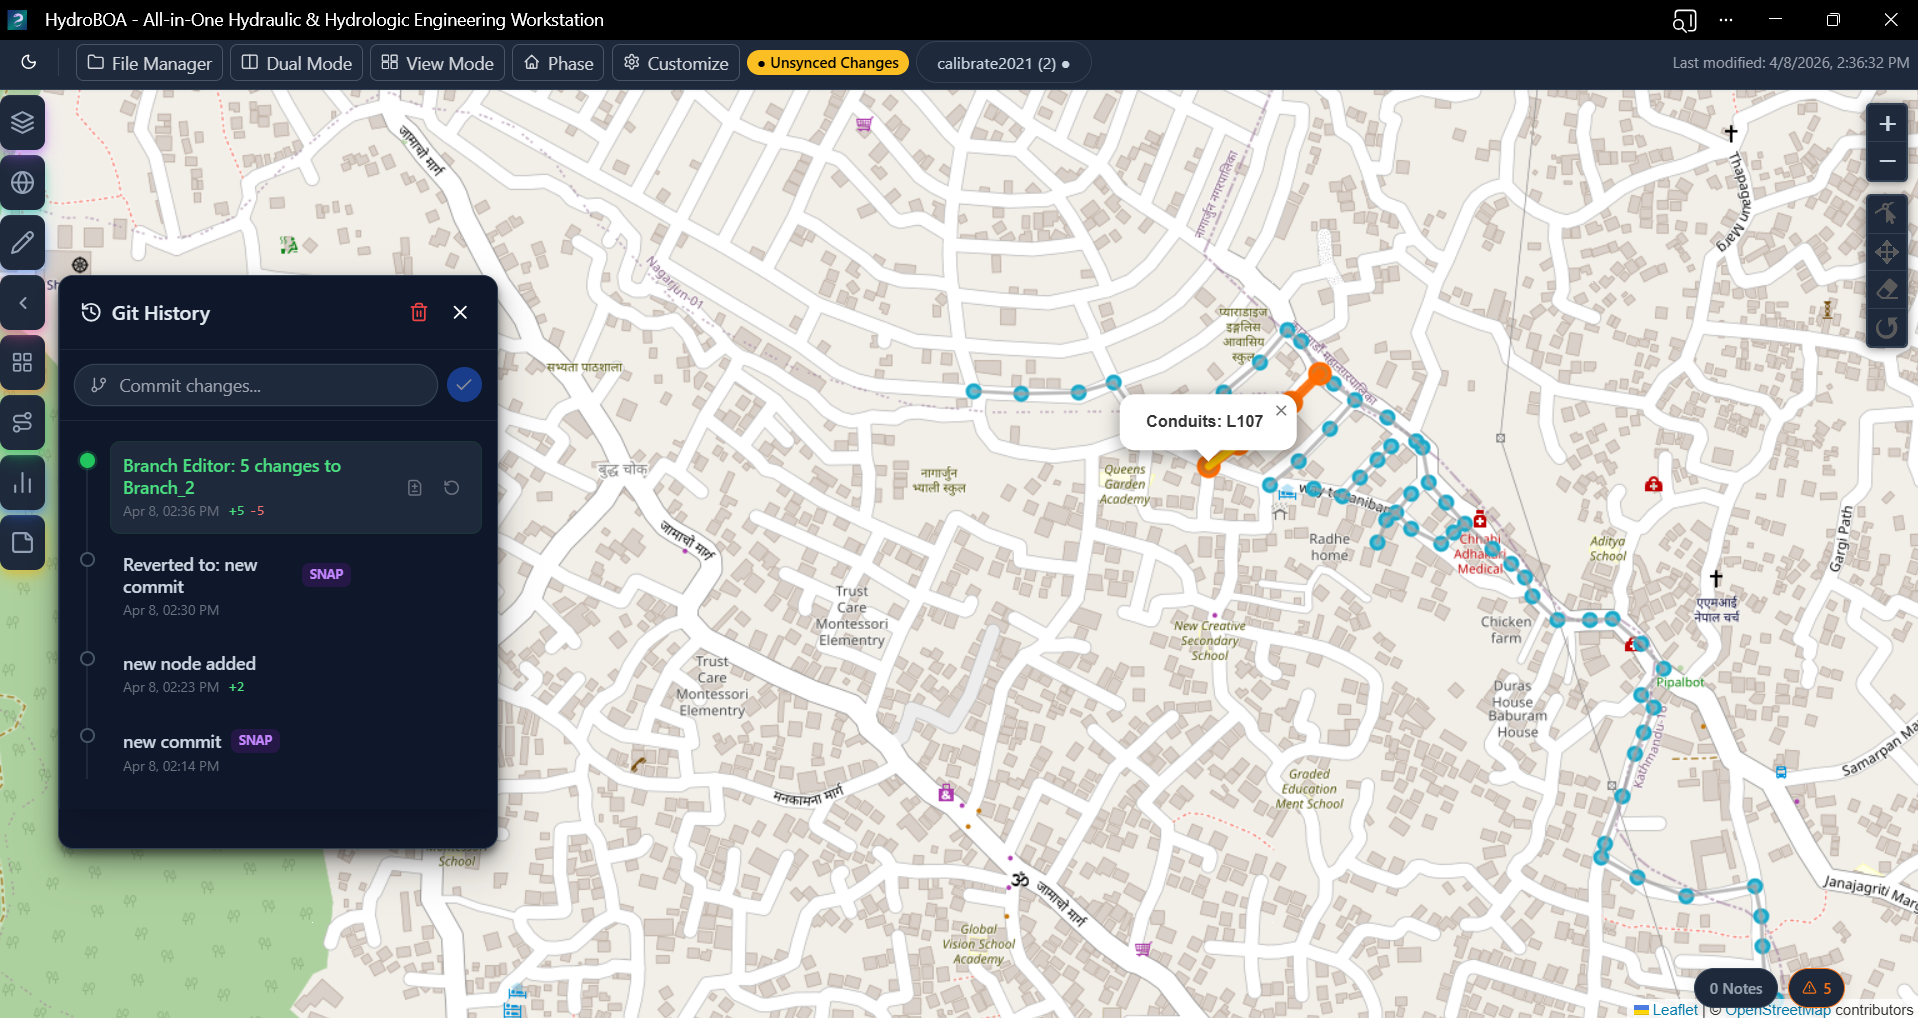Open File Manager
Viewport: 1918px width, 1018px height.
click(x=150, y=63)
